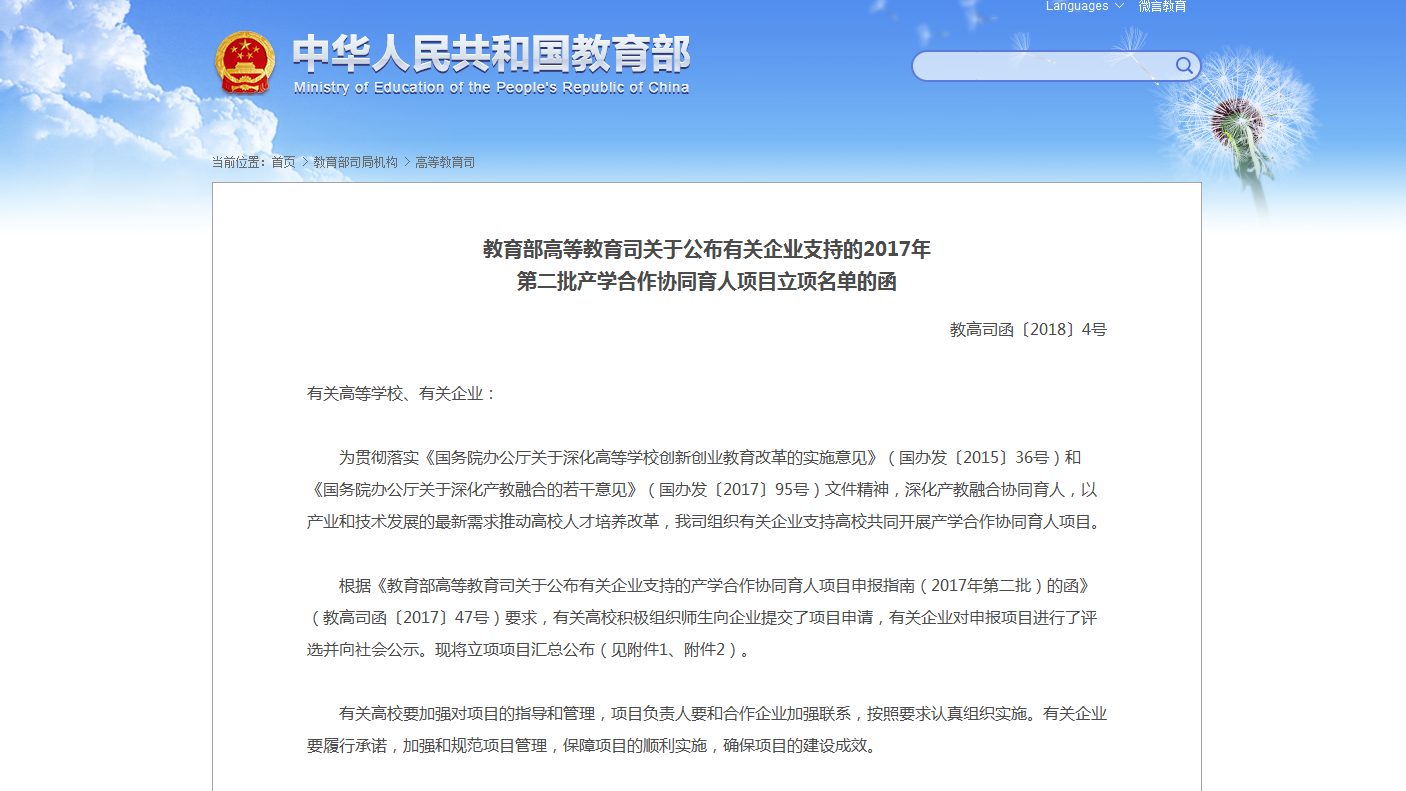Image resolution: width=1406 pixels, height=791 pixels.
Task: Open 高等教育司 breadcrumb link
Action: (x=445, y=162)
